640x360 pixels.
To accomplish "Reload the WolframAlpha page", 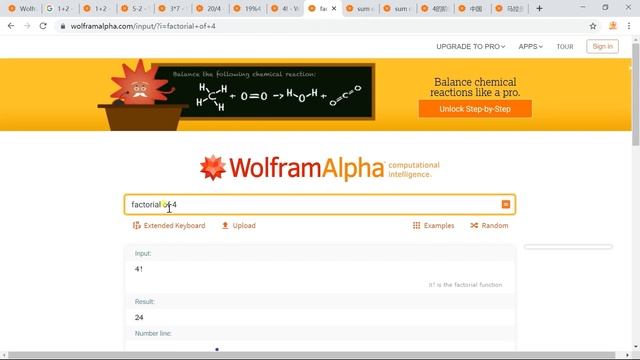I will tap(43, 26).
